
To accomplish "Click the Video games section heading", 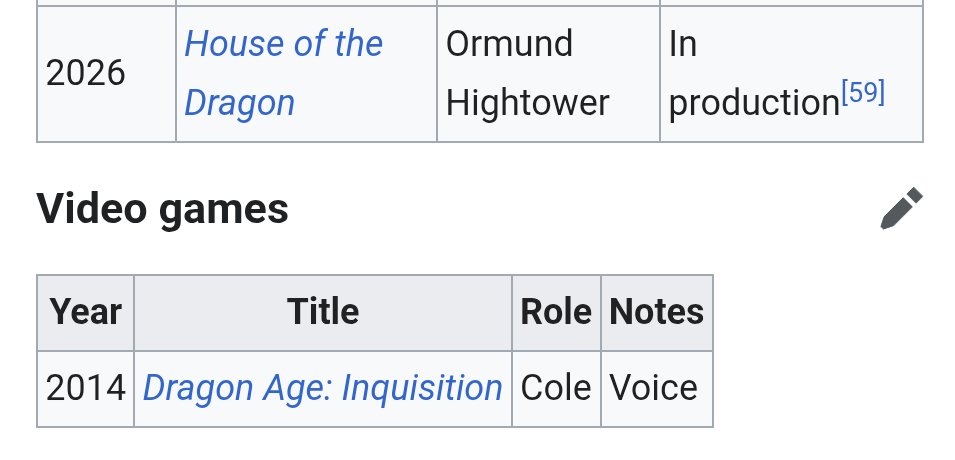I will (162, 208).
